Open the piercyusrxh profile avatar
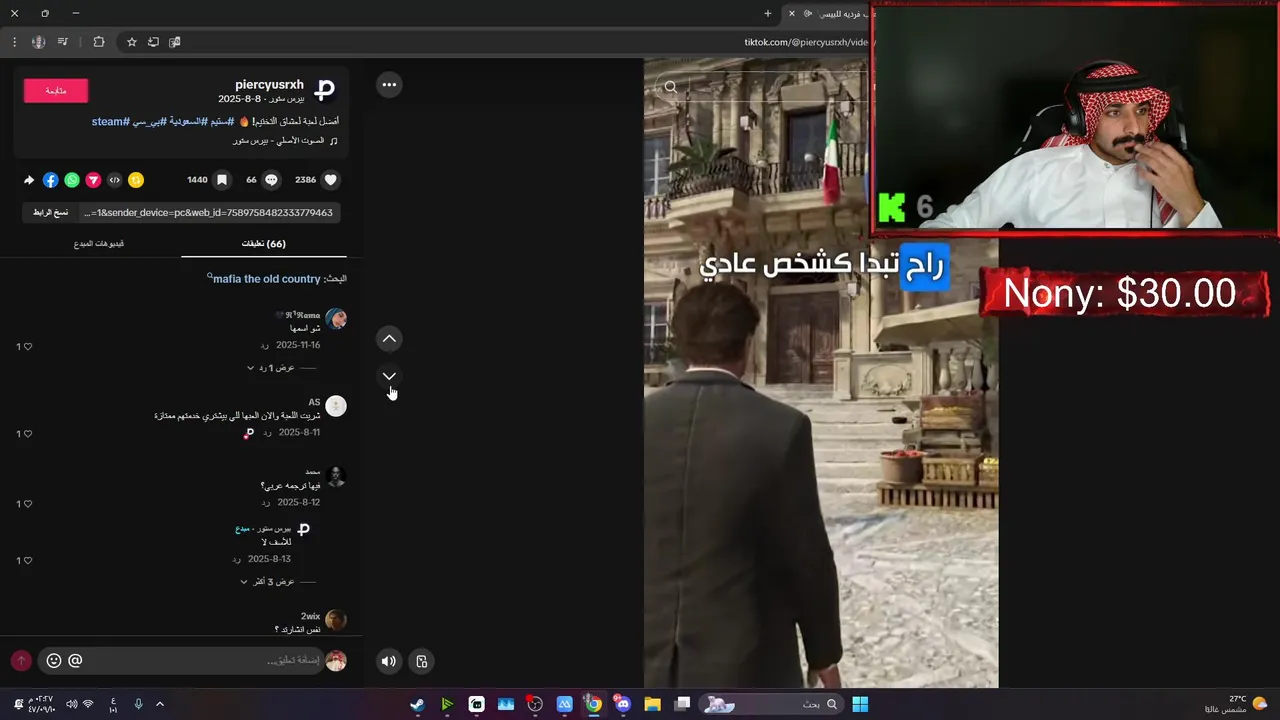Screen dimensions: 1280x720 pyautogui.click(x=325, y=91)
